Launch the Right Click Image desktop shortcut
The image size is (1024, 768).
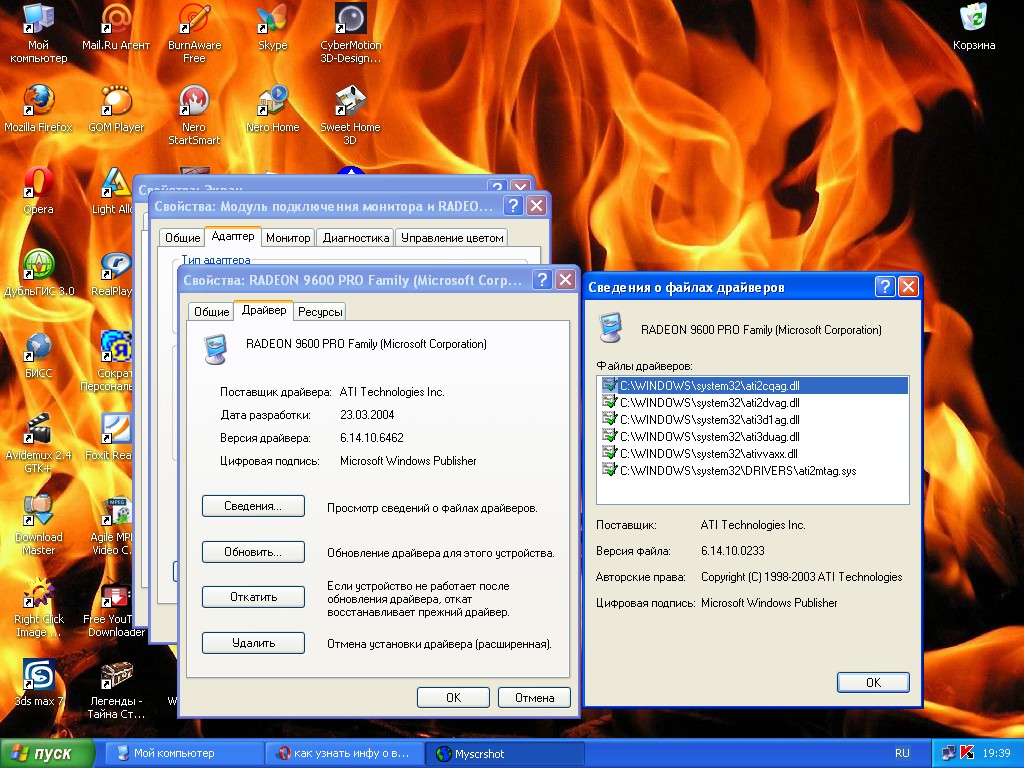pyautogui.click(x=39, y=608)
